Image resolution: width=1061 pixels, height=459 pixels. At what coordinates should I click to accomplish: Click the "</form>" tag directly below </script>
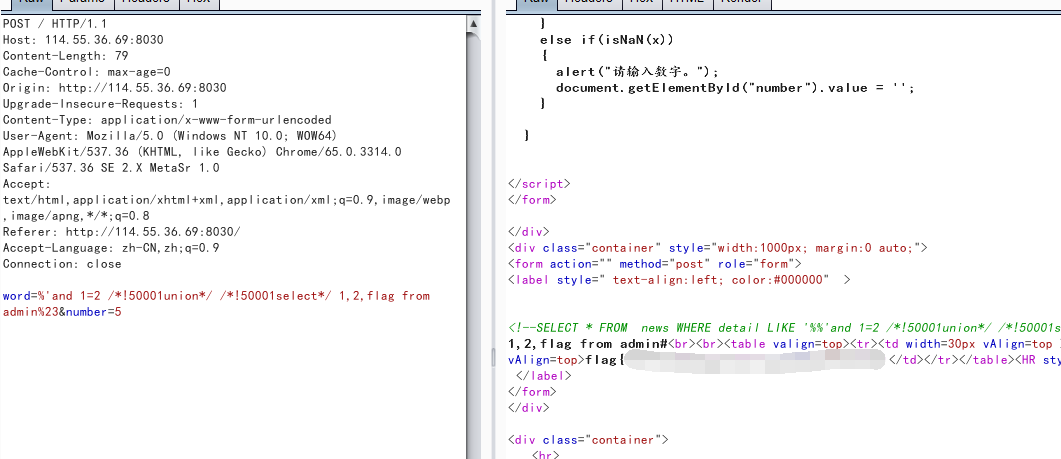click(x=533, y=200)
